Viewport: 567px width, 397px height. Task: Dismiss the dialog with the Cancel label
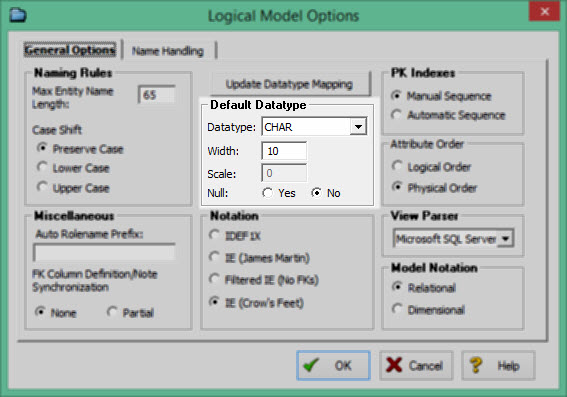pyautogui.click(x=426, y=366)
